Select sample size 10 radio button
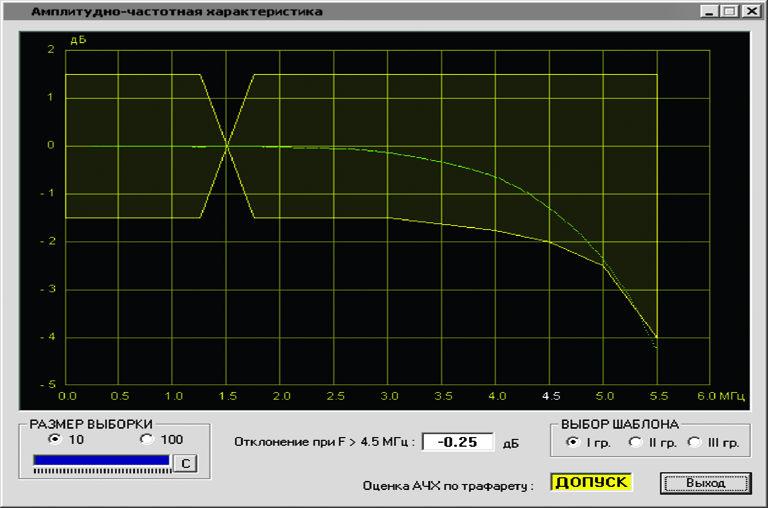Image resolution: width=768 pixels, height=508 pixels. (55, 439)
